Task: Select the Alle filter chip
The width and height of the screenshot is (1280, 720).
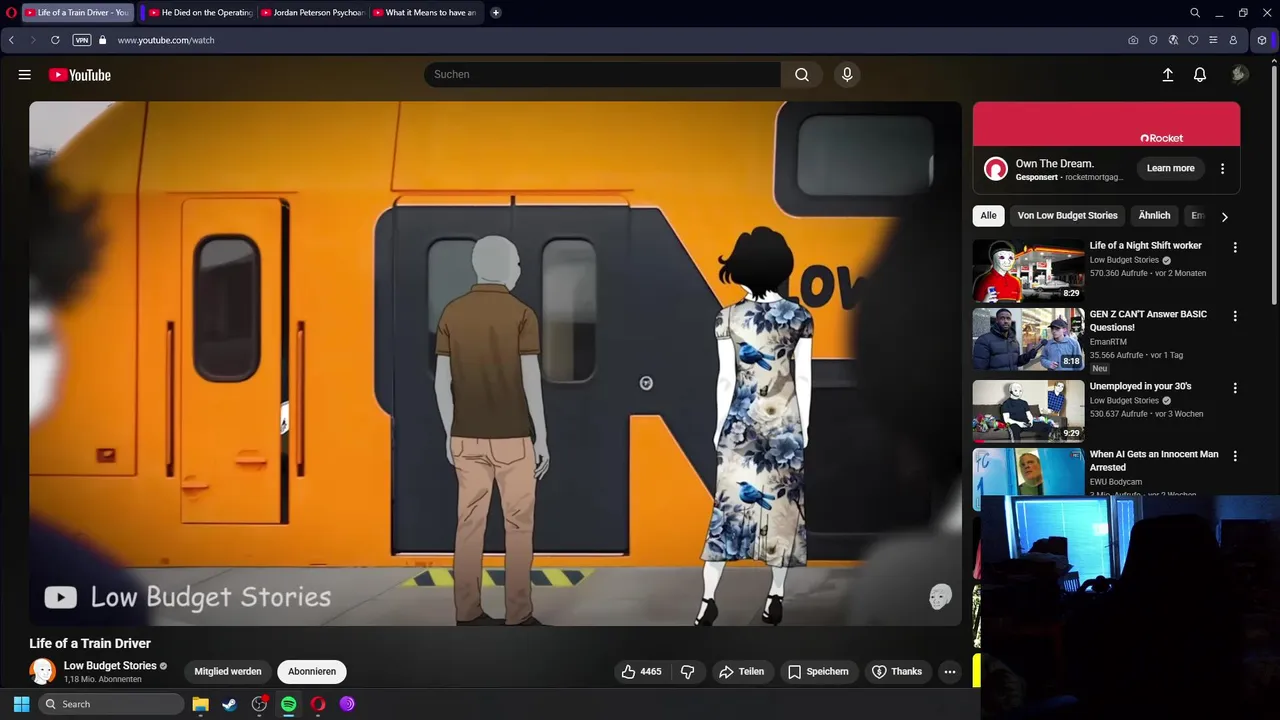Action: (x=988, y=216)
